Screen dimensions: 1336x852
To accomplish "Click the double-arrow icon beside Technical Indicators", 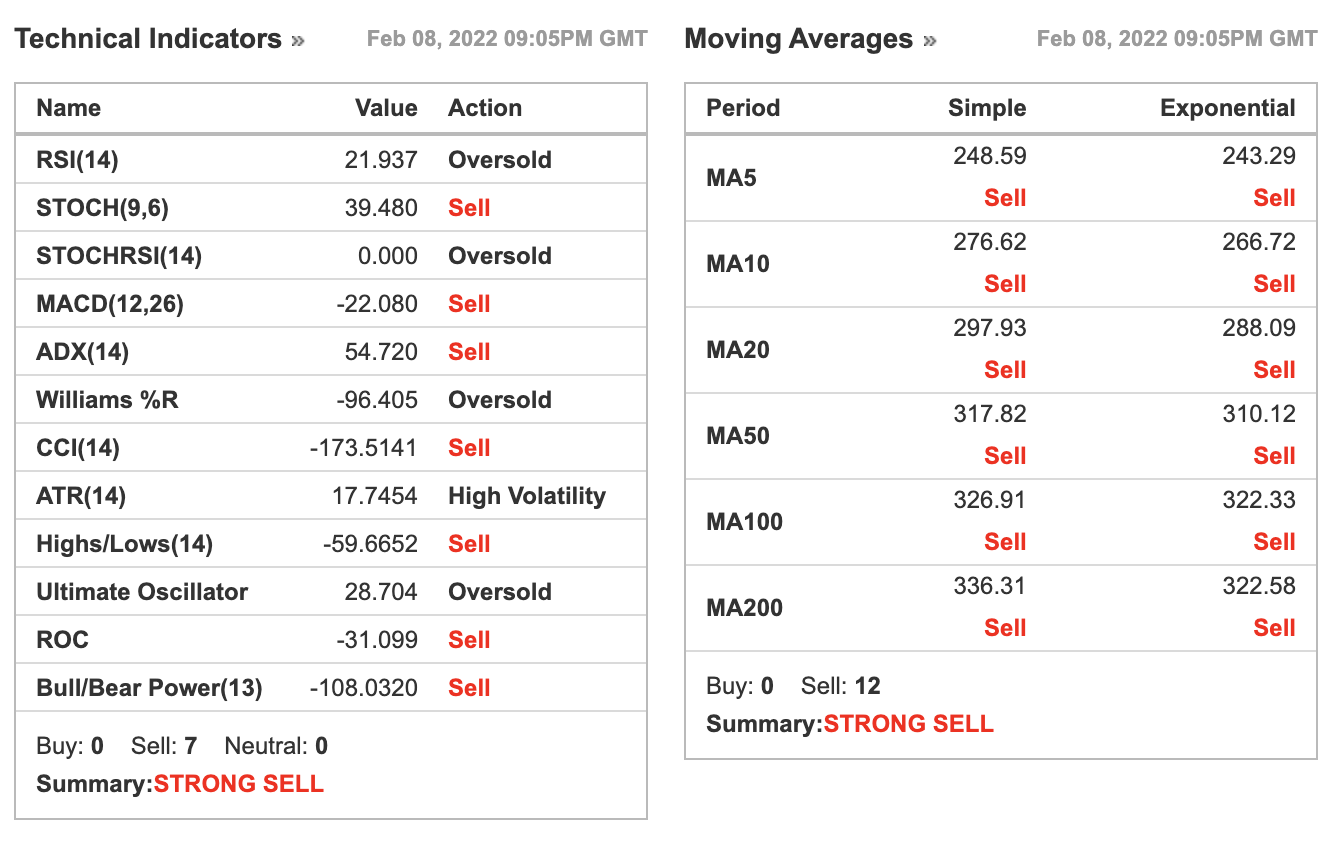I will click(298, 41).
